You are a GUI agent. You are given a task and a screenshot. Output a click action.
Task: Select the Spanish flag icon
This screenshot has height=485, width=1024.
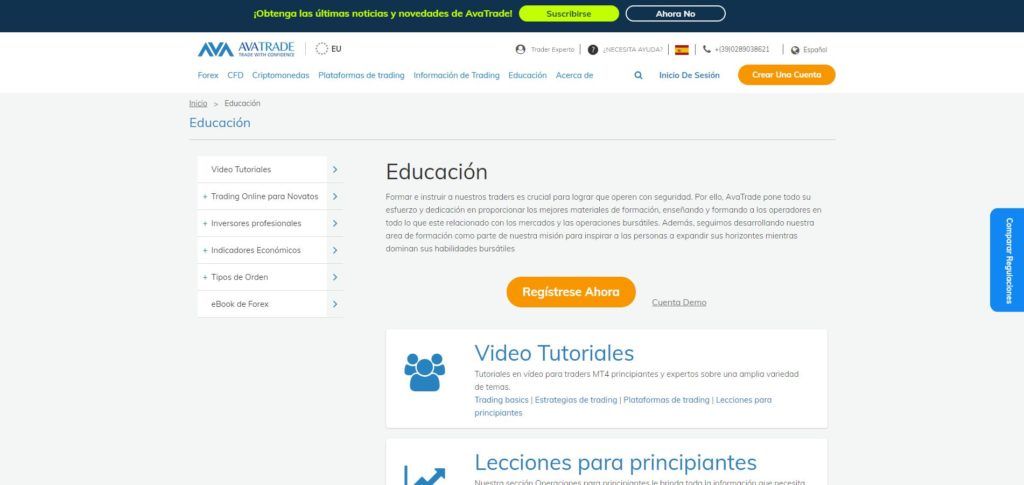pyautogui.click(x=682, y=50)
